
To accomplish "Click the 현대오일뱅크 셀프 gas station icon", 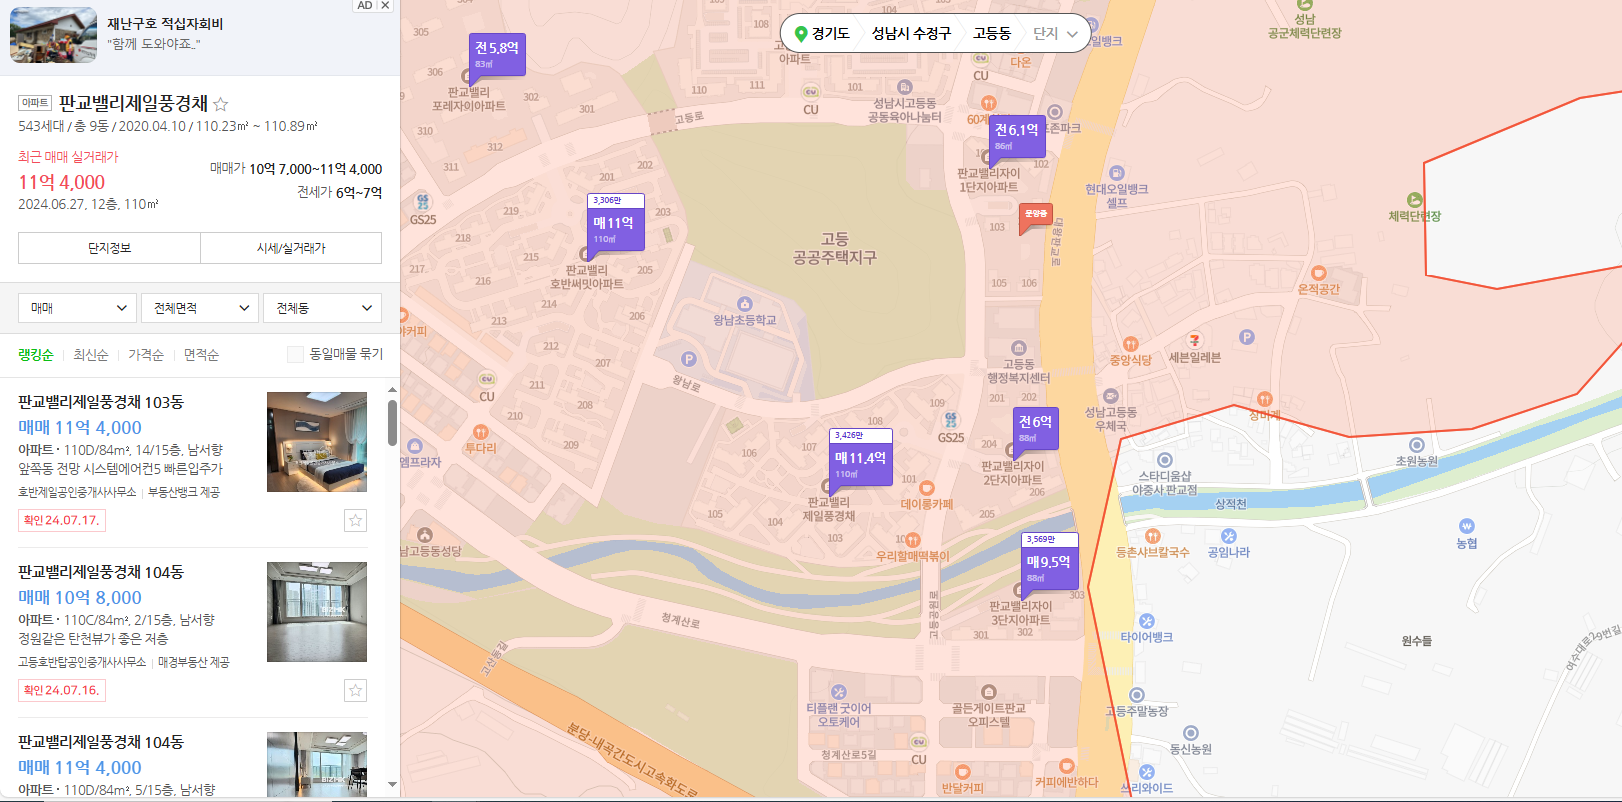I will point(1116,173).
